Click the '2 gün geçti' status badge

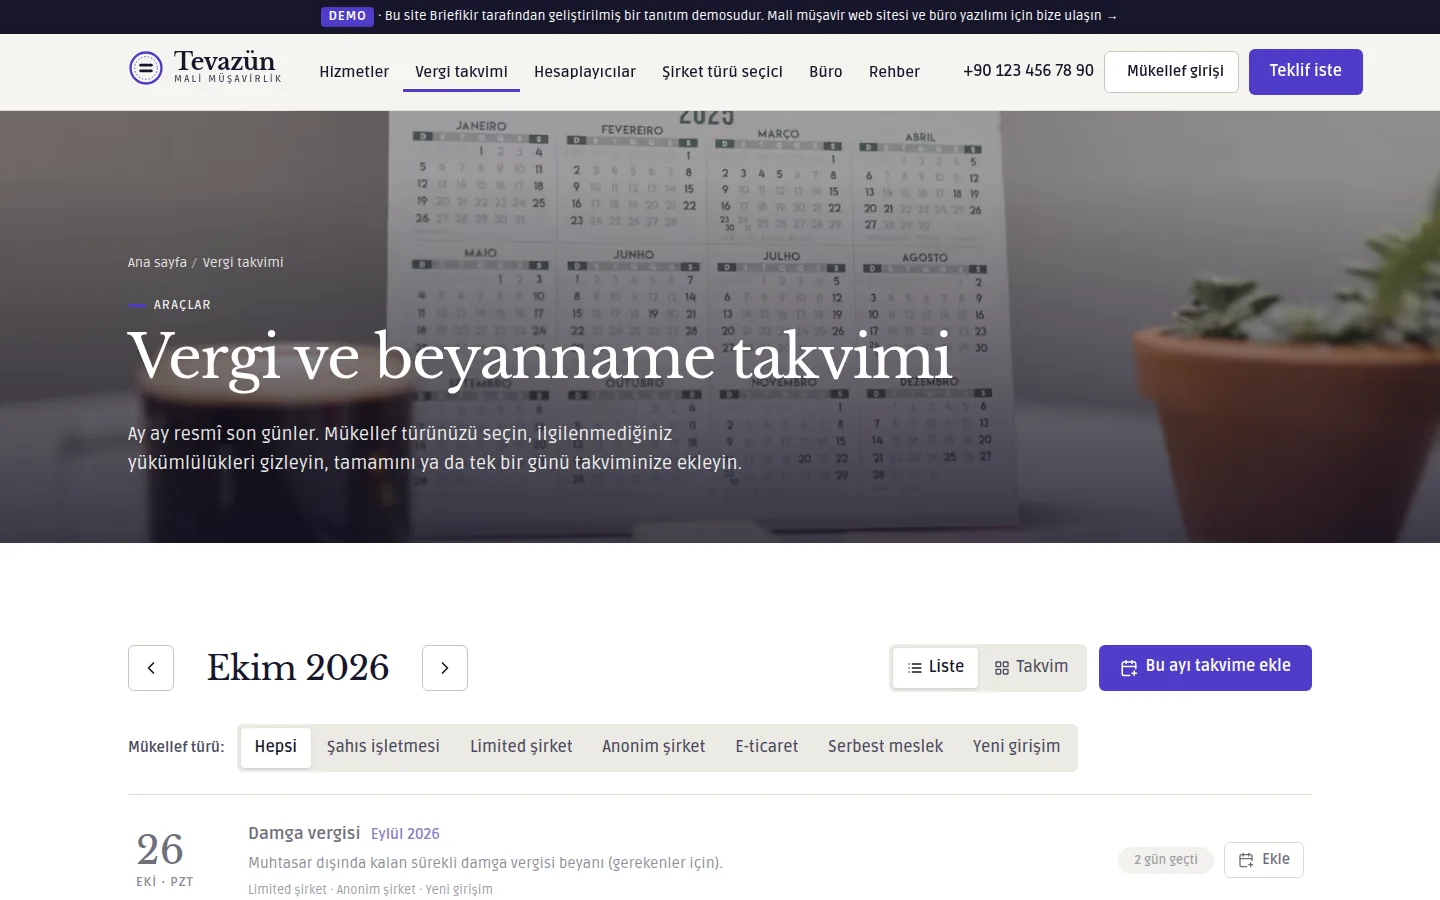point(1166,860)
